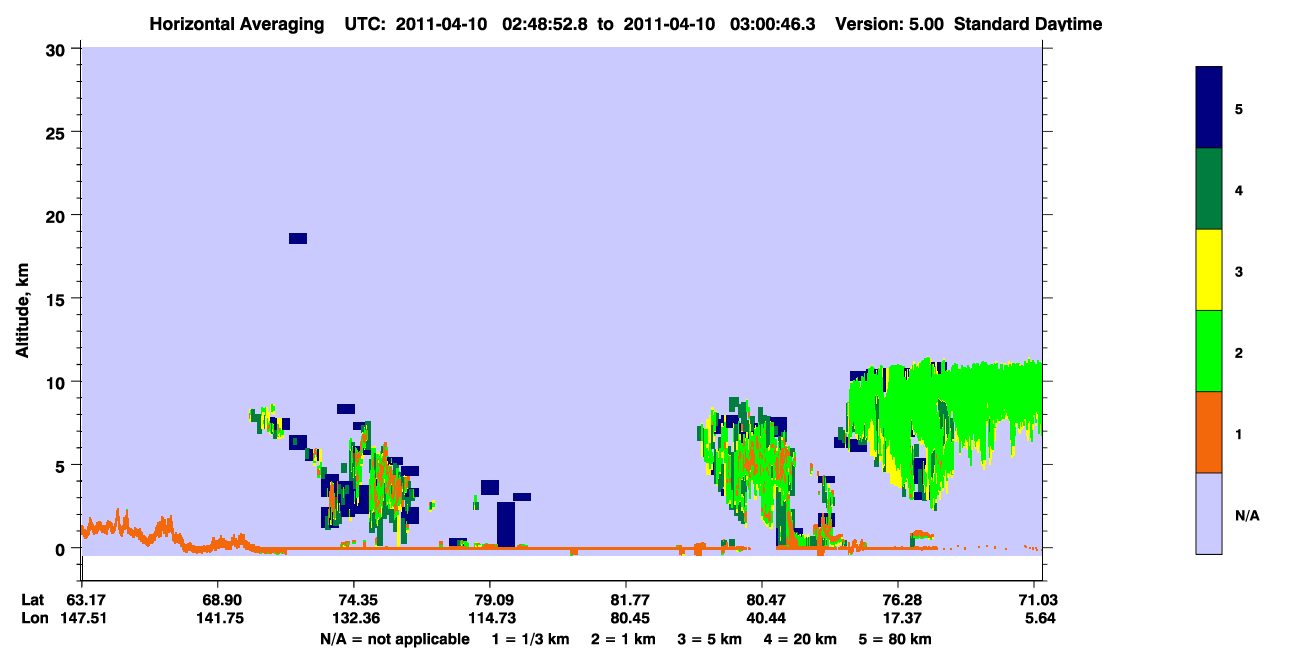Click the longitude value 132.36
This screenshot has height=667, width=1300.
pyautogui.click(x=354, y=617)
